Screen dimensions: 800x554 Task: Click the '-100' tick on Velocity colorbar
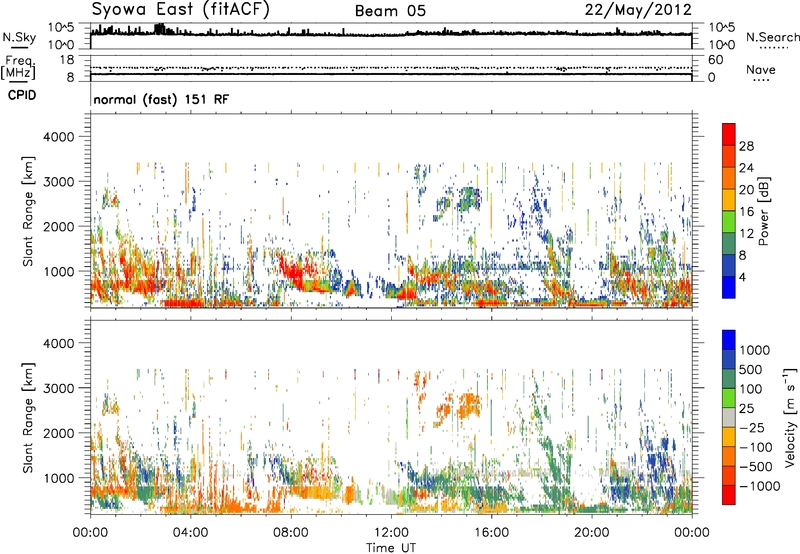[756, 447]
